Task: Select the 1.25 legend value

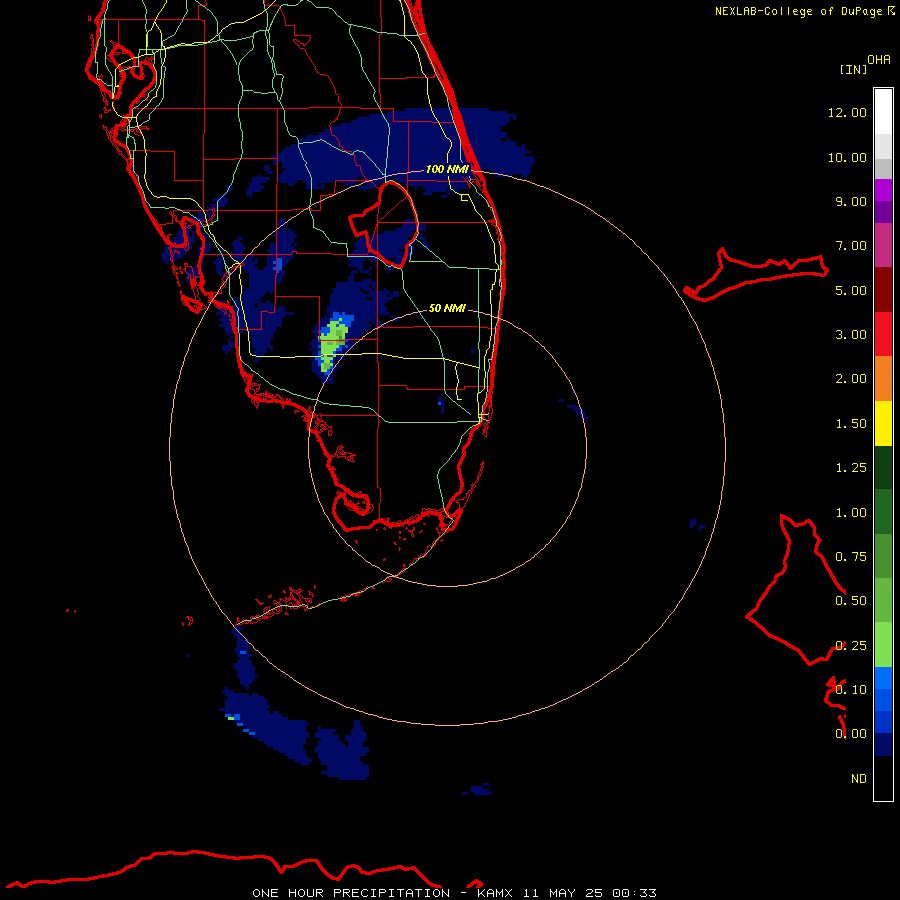Action: click(851, 468)
